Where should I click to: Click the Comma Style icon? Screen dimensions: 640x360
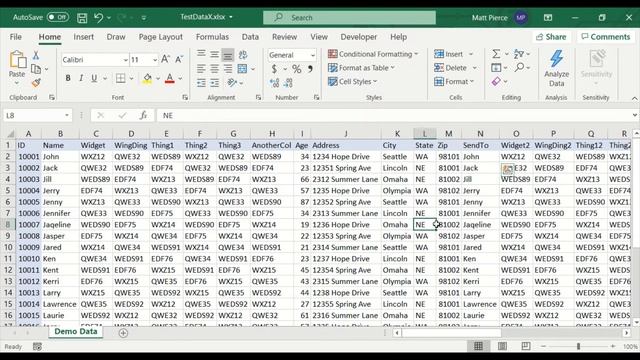(x=311, y=69)
